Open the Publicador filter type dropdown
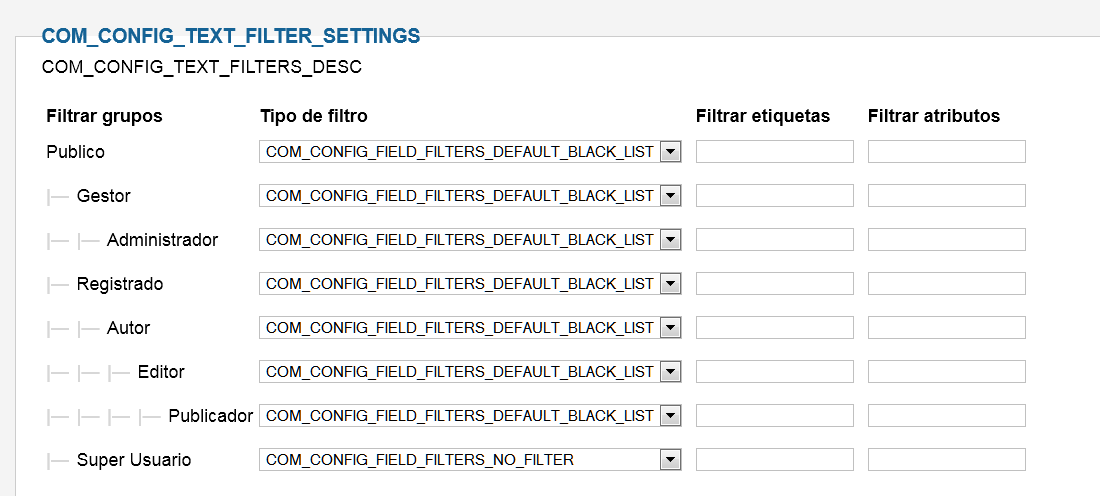Image resolution: width=1100 pixels, height=496 pixels. [x=470, y=416]
